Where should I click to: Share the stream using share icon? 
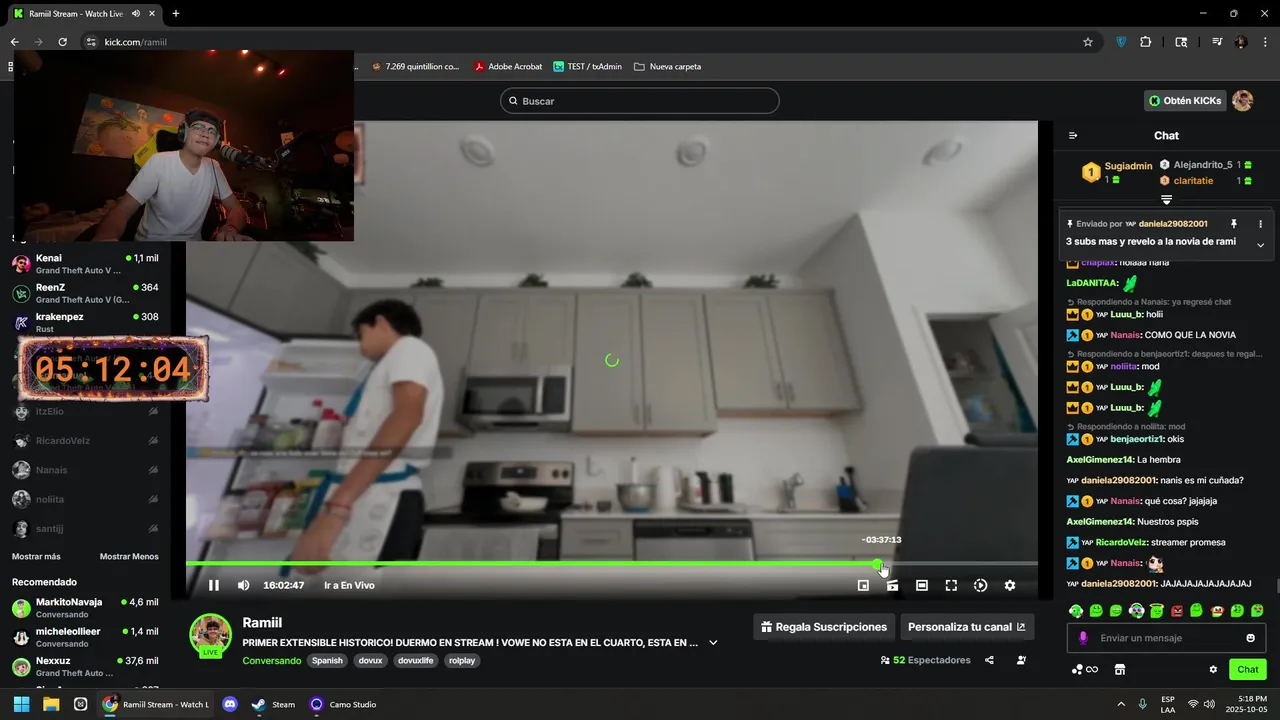pyautogui.click(x=989, y=660)
